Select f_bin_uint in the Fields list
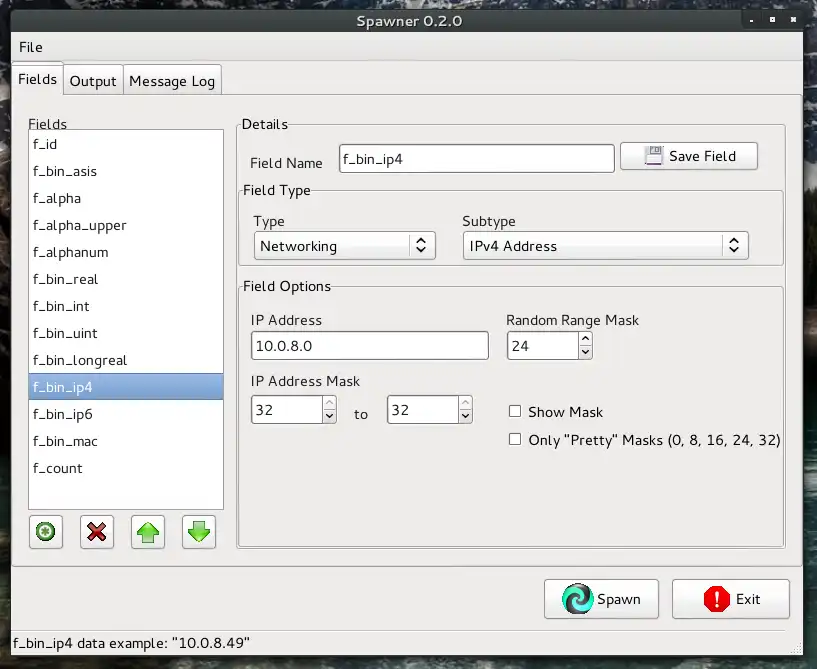817x669 pixels. [126, 334]
